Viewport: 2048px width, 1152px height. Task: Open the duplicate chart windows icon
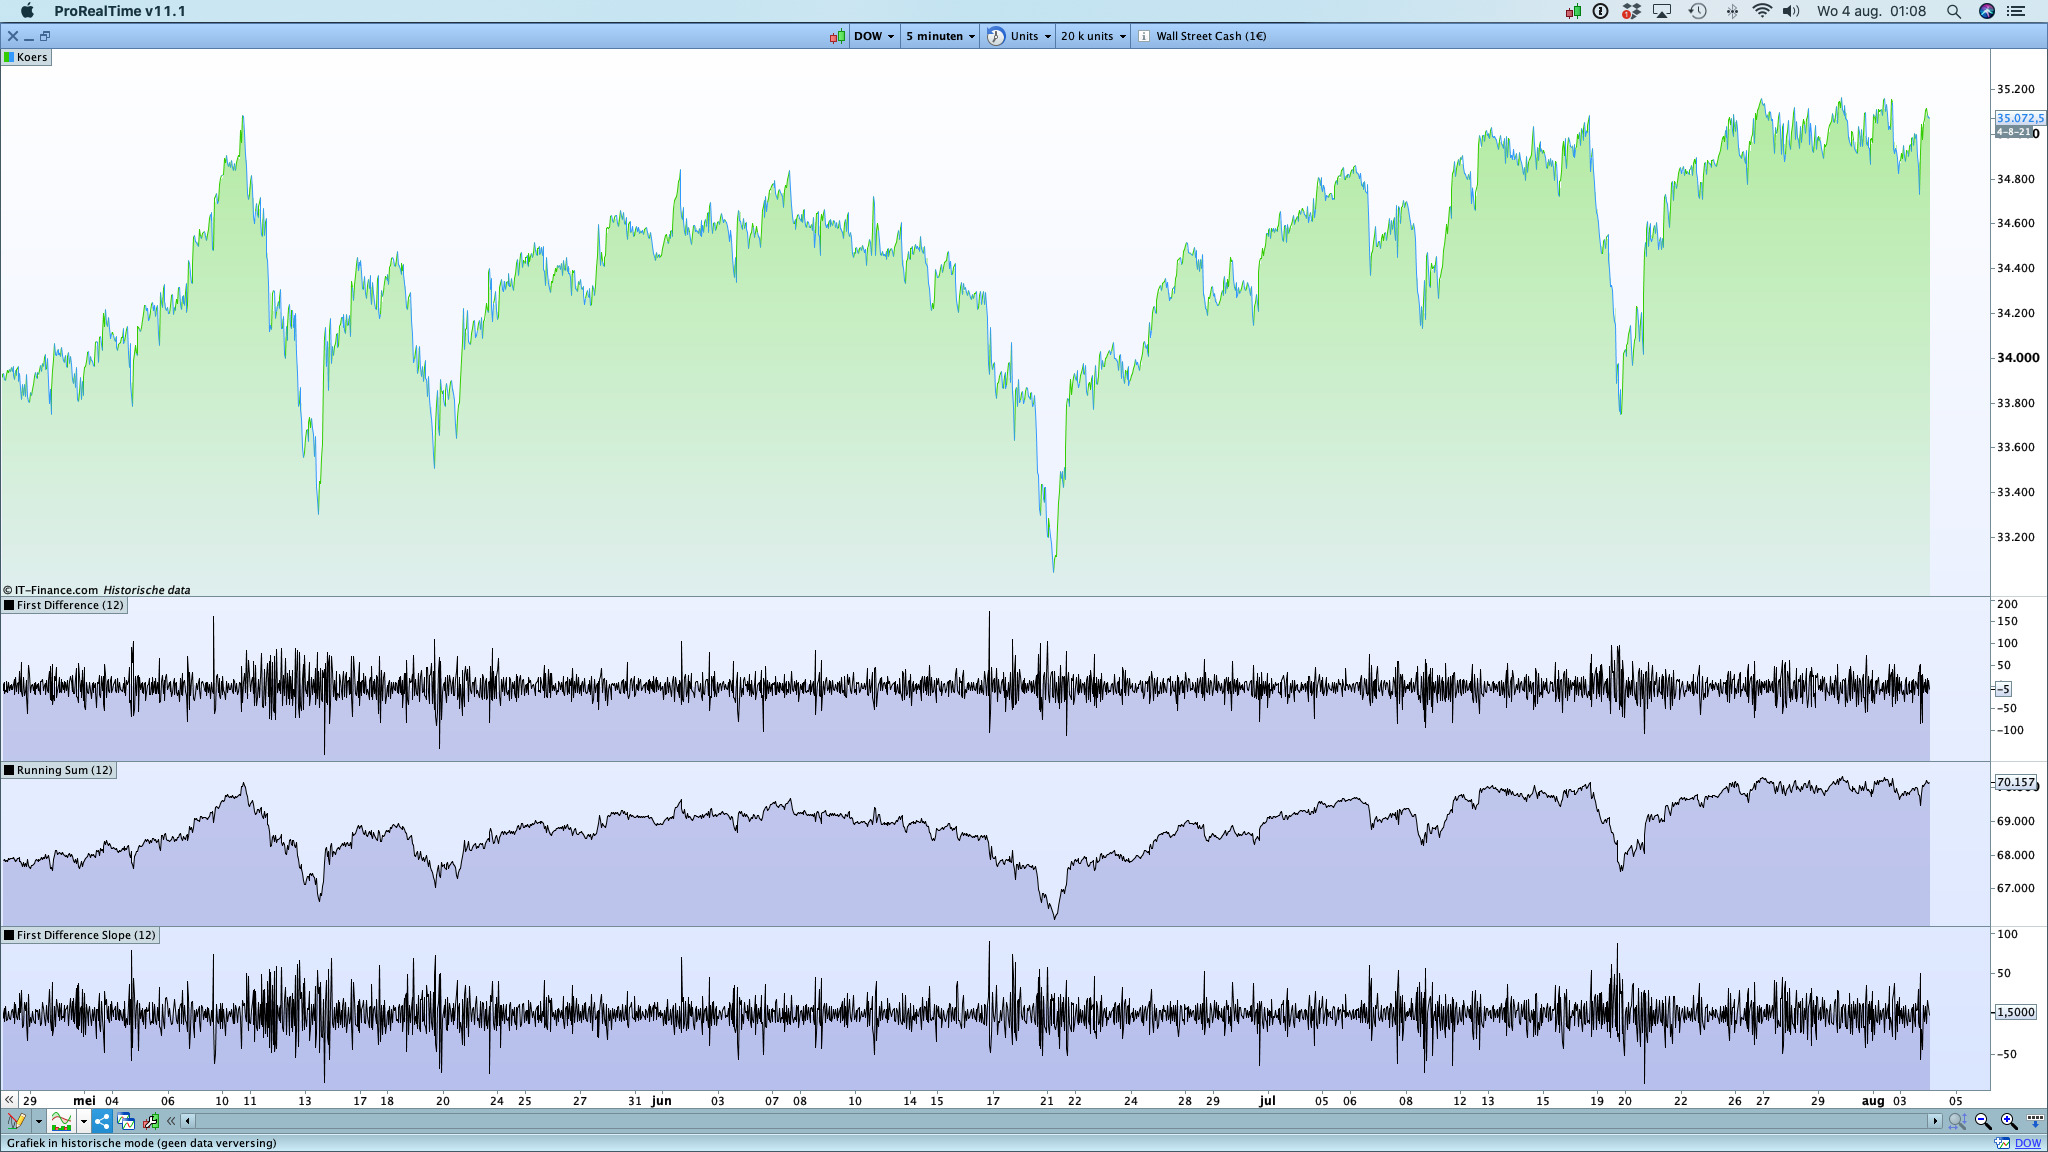click(x=126, y=1121)
